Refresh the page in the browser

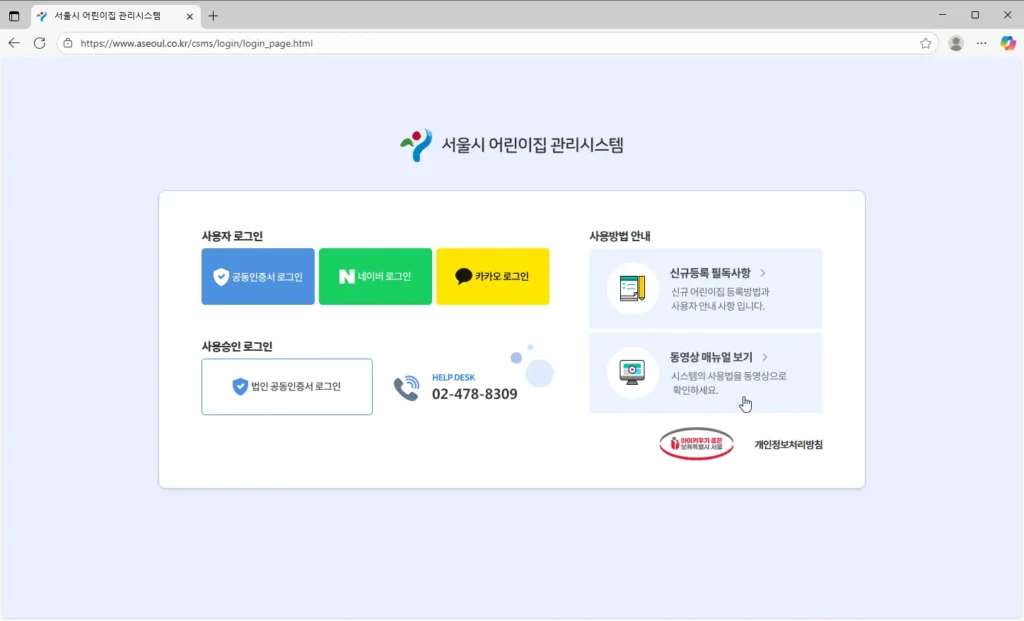click(40, 43)
